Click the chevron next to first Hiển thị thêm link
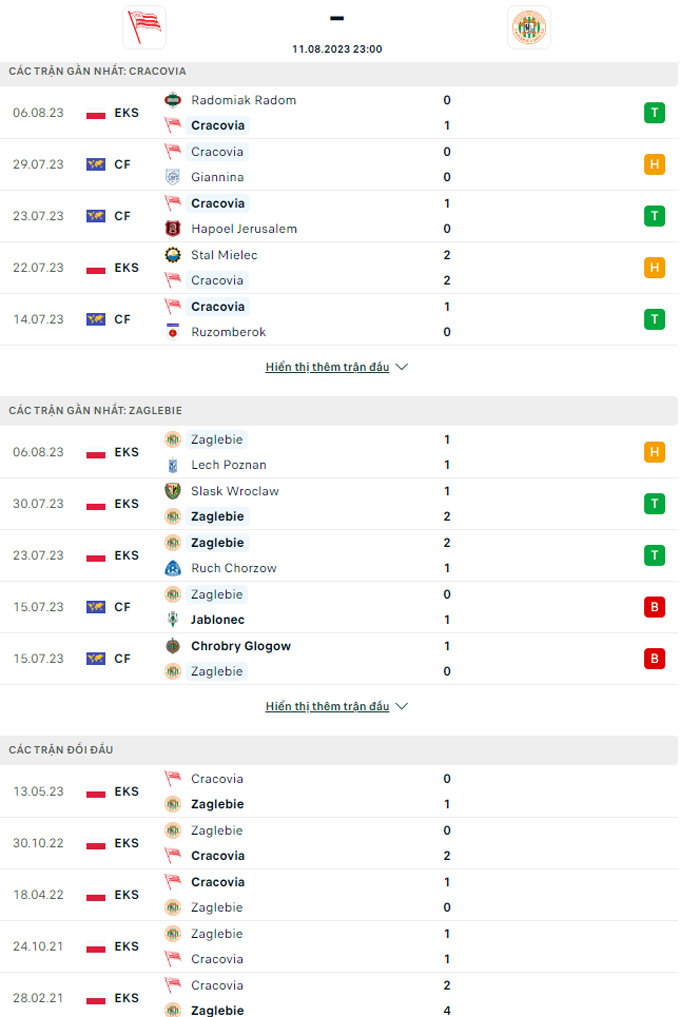The height and width of the screenshot is (1017, 680). tap(402, 366)
